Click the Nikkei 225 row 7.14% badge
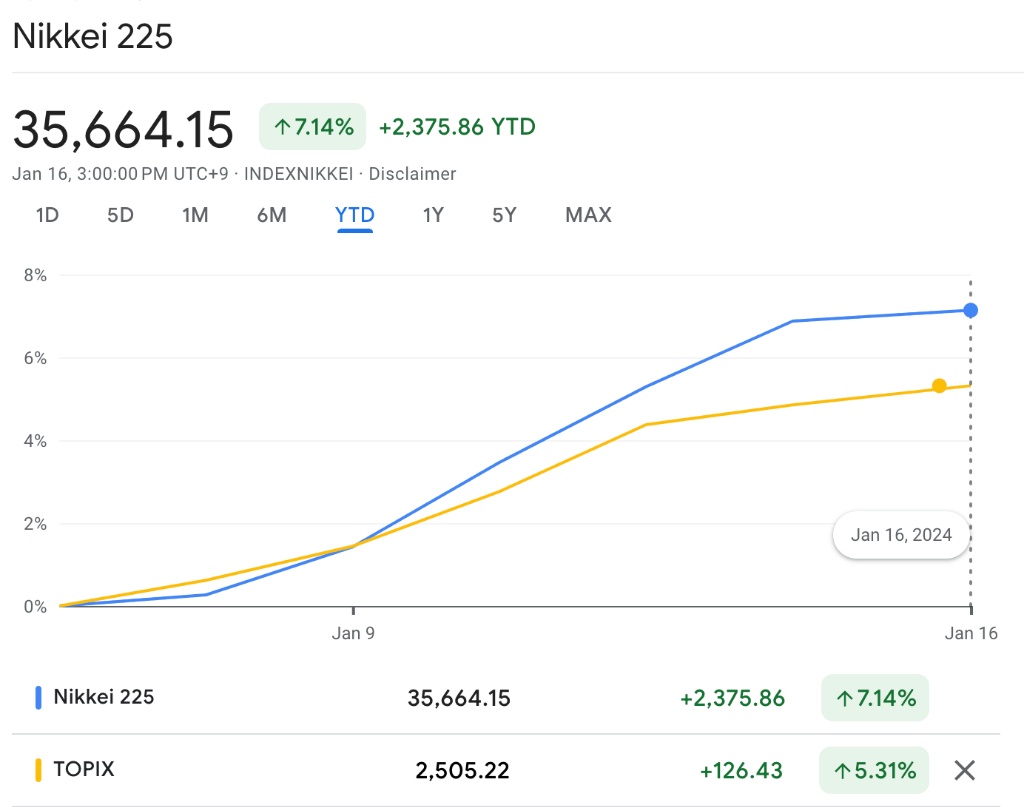The width and height of the screenshot is (1024, 807). click(x=874, y=698)
